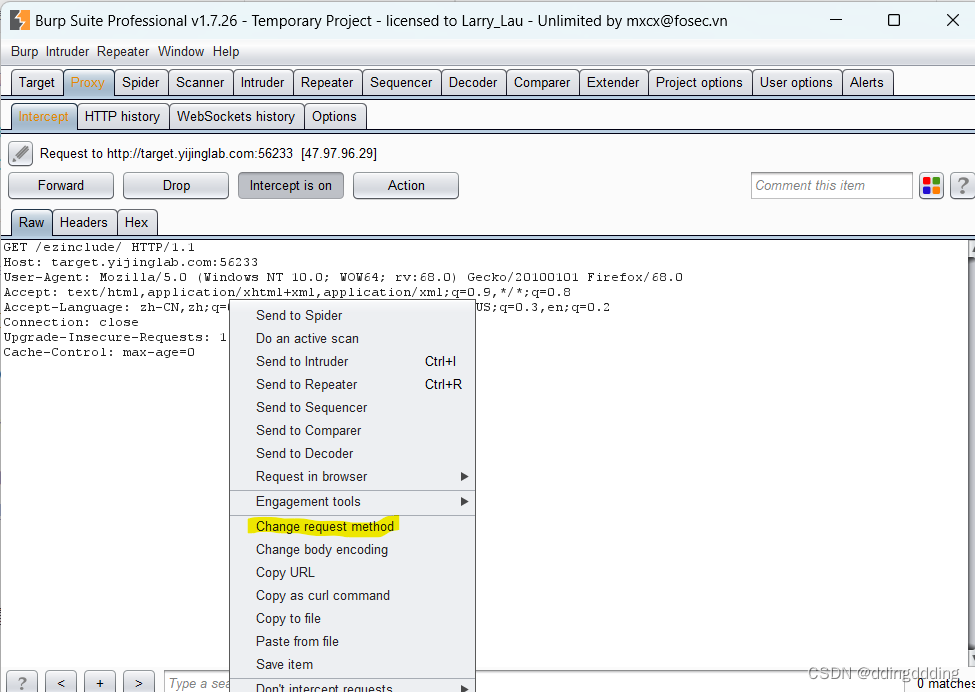Switch to the Spider tab
Screen dimensions: 975x692
141,83
